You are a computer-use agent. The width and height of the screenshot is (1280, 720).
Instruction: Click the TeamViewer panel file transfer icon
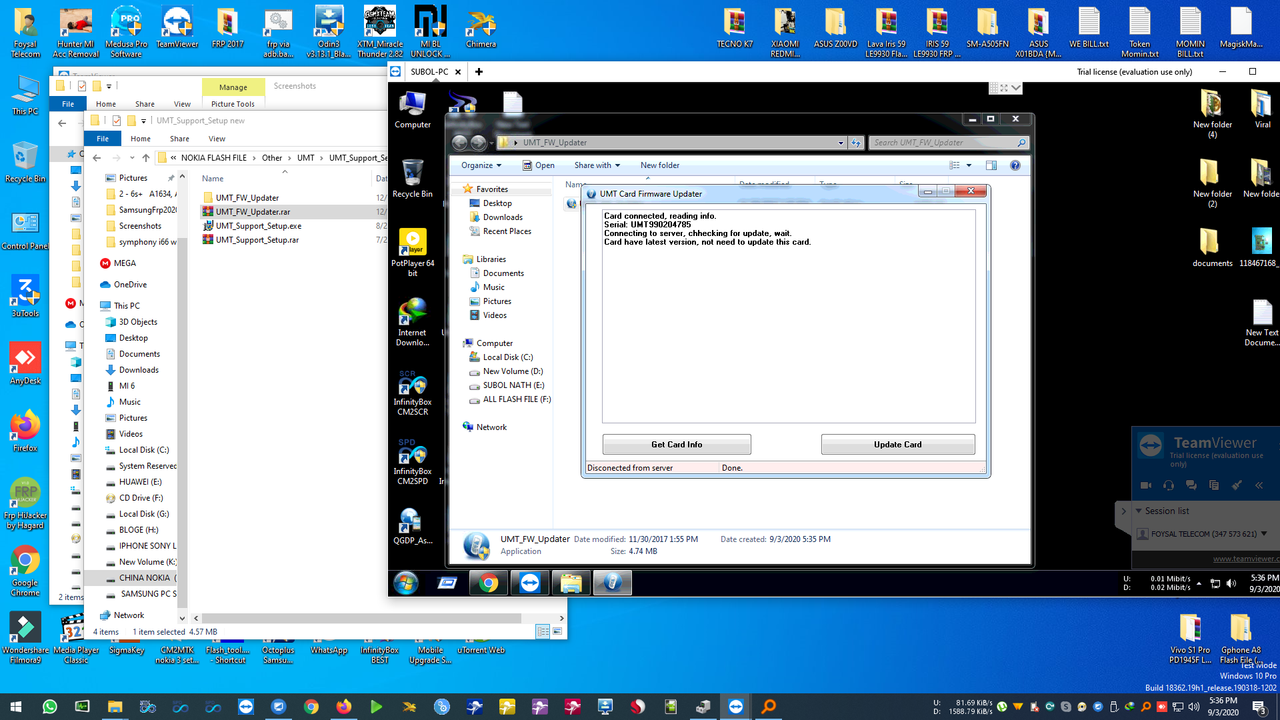pyautogui.click(x=1214, y=485)
